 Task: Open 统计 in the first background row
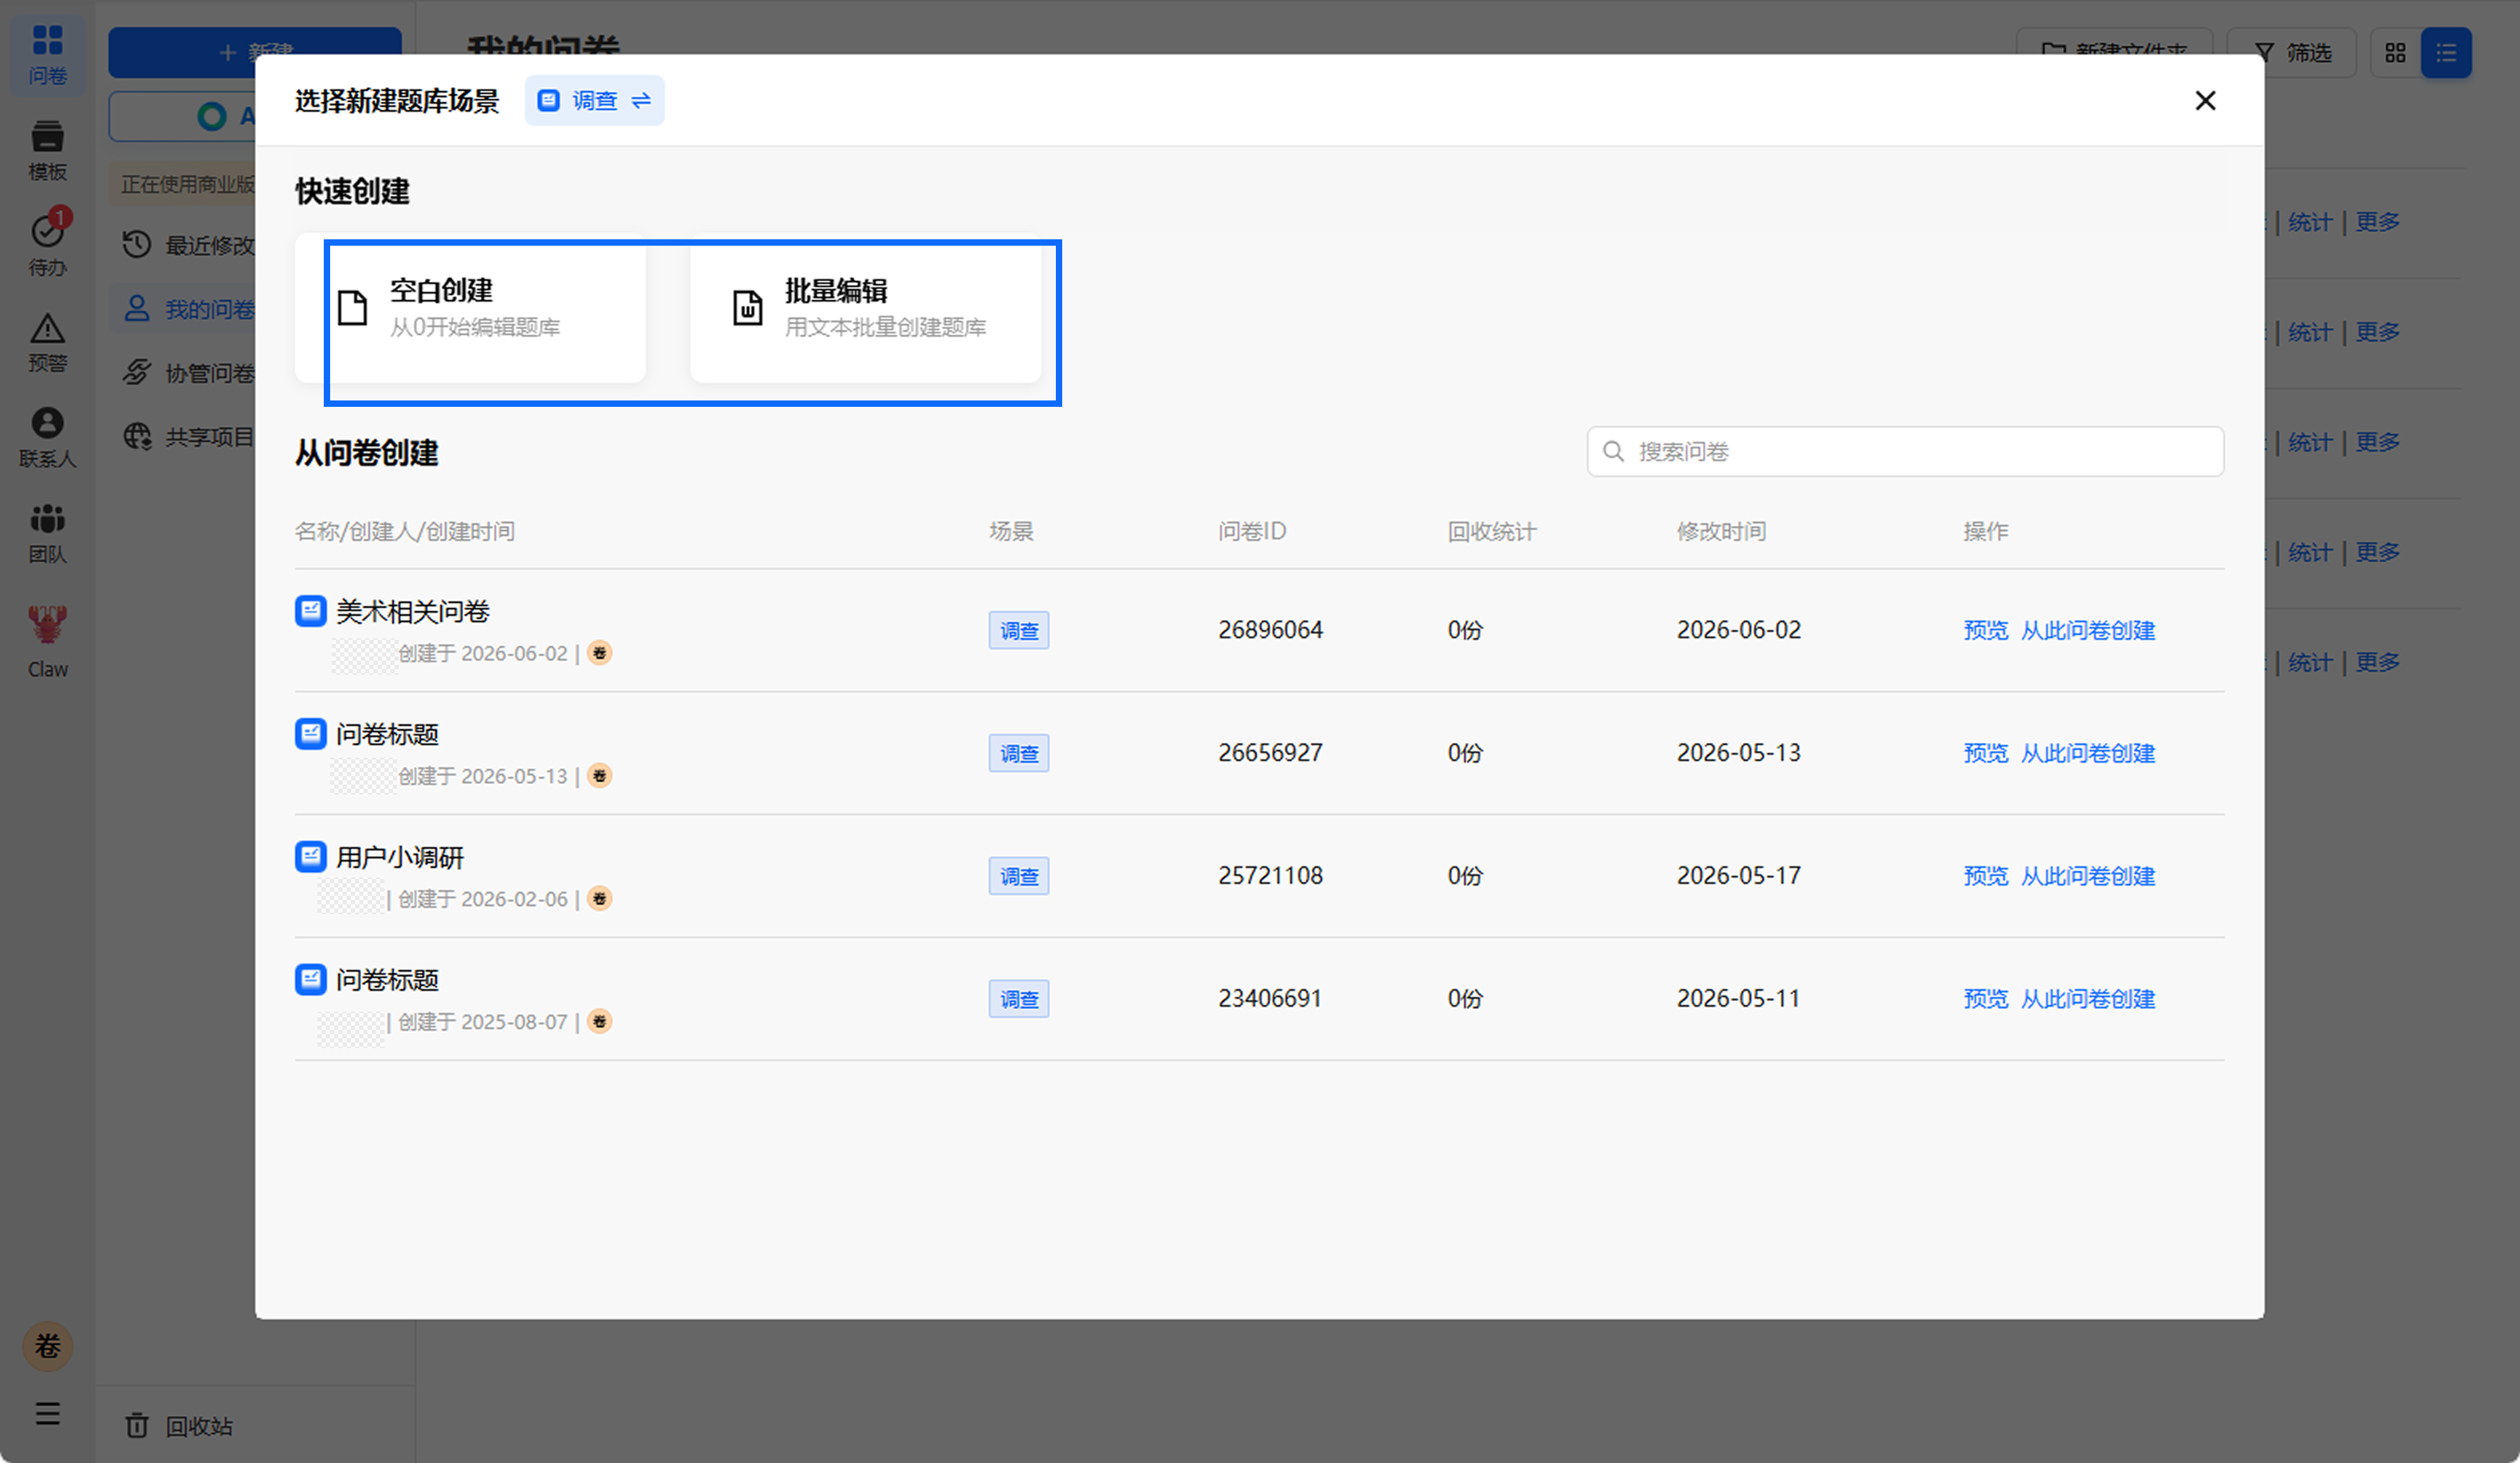coord(2310,222)
